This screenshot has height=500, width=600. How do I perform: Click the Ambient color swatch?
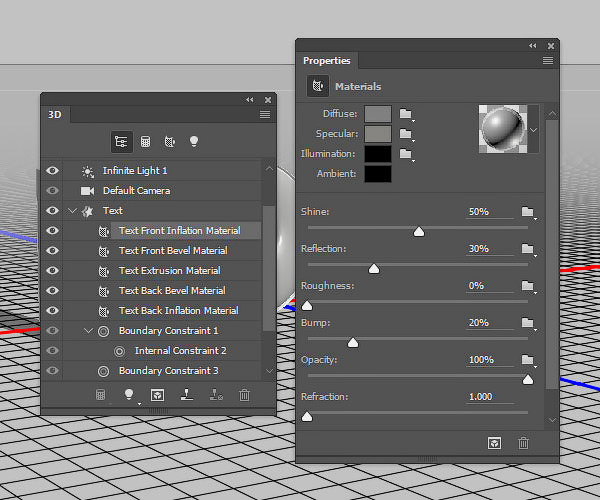tap(378, 174)
